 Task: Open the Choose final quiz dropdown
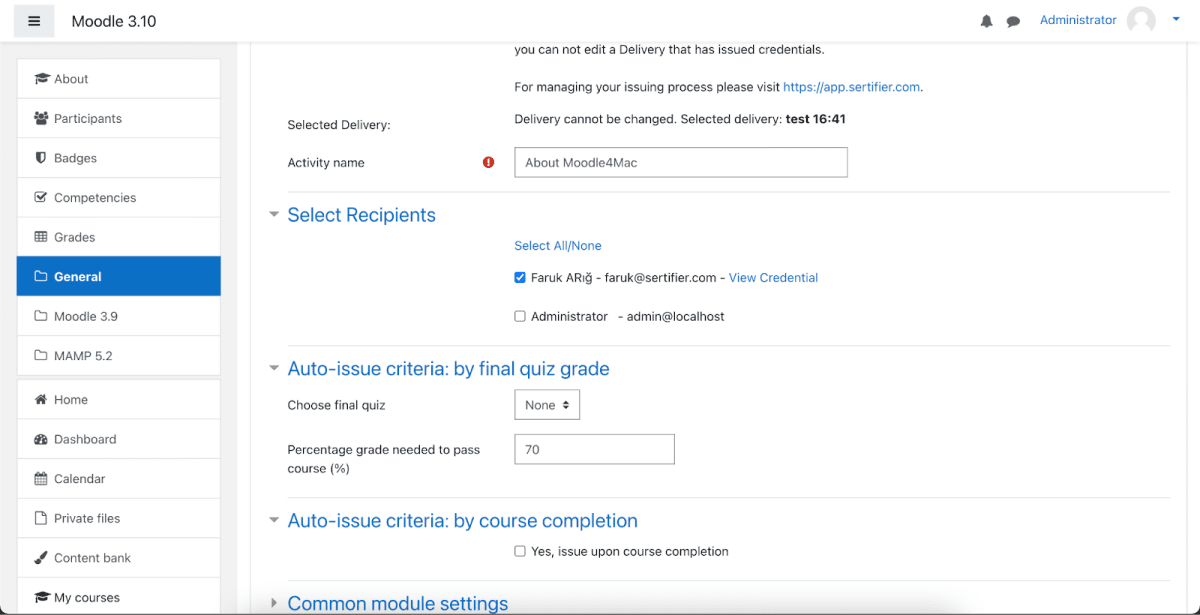(547, 405)
